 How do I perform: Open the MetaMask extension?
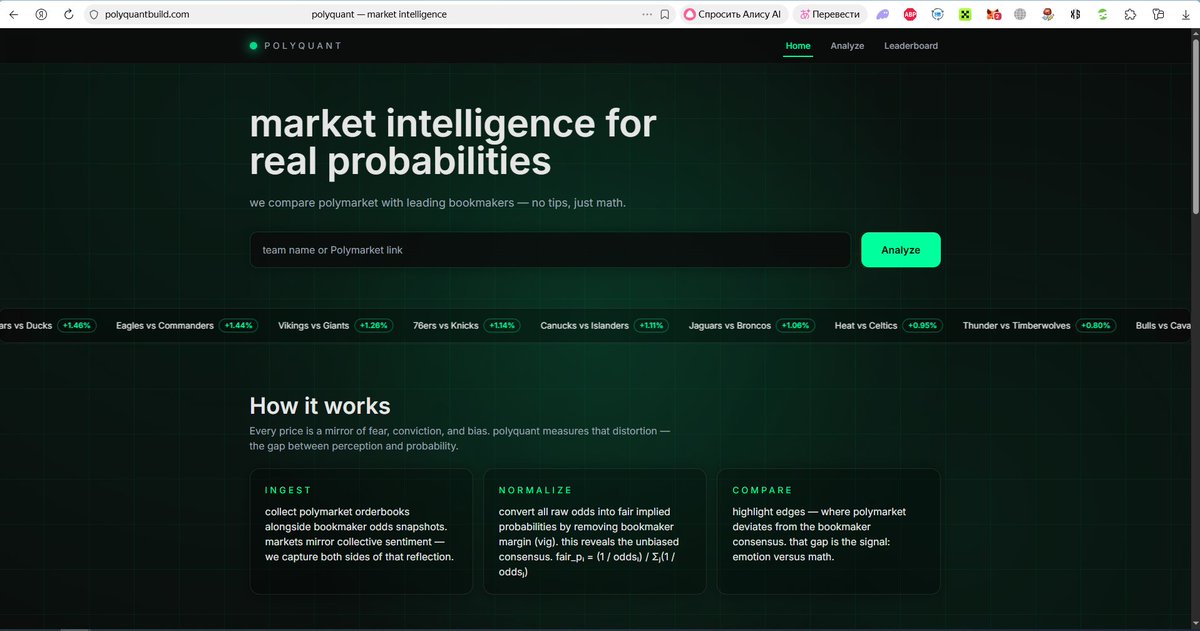coord(992,14)
